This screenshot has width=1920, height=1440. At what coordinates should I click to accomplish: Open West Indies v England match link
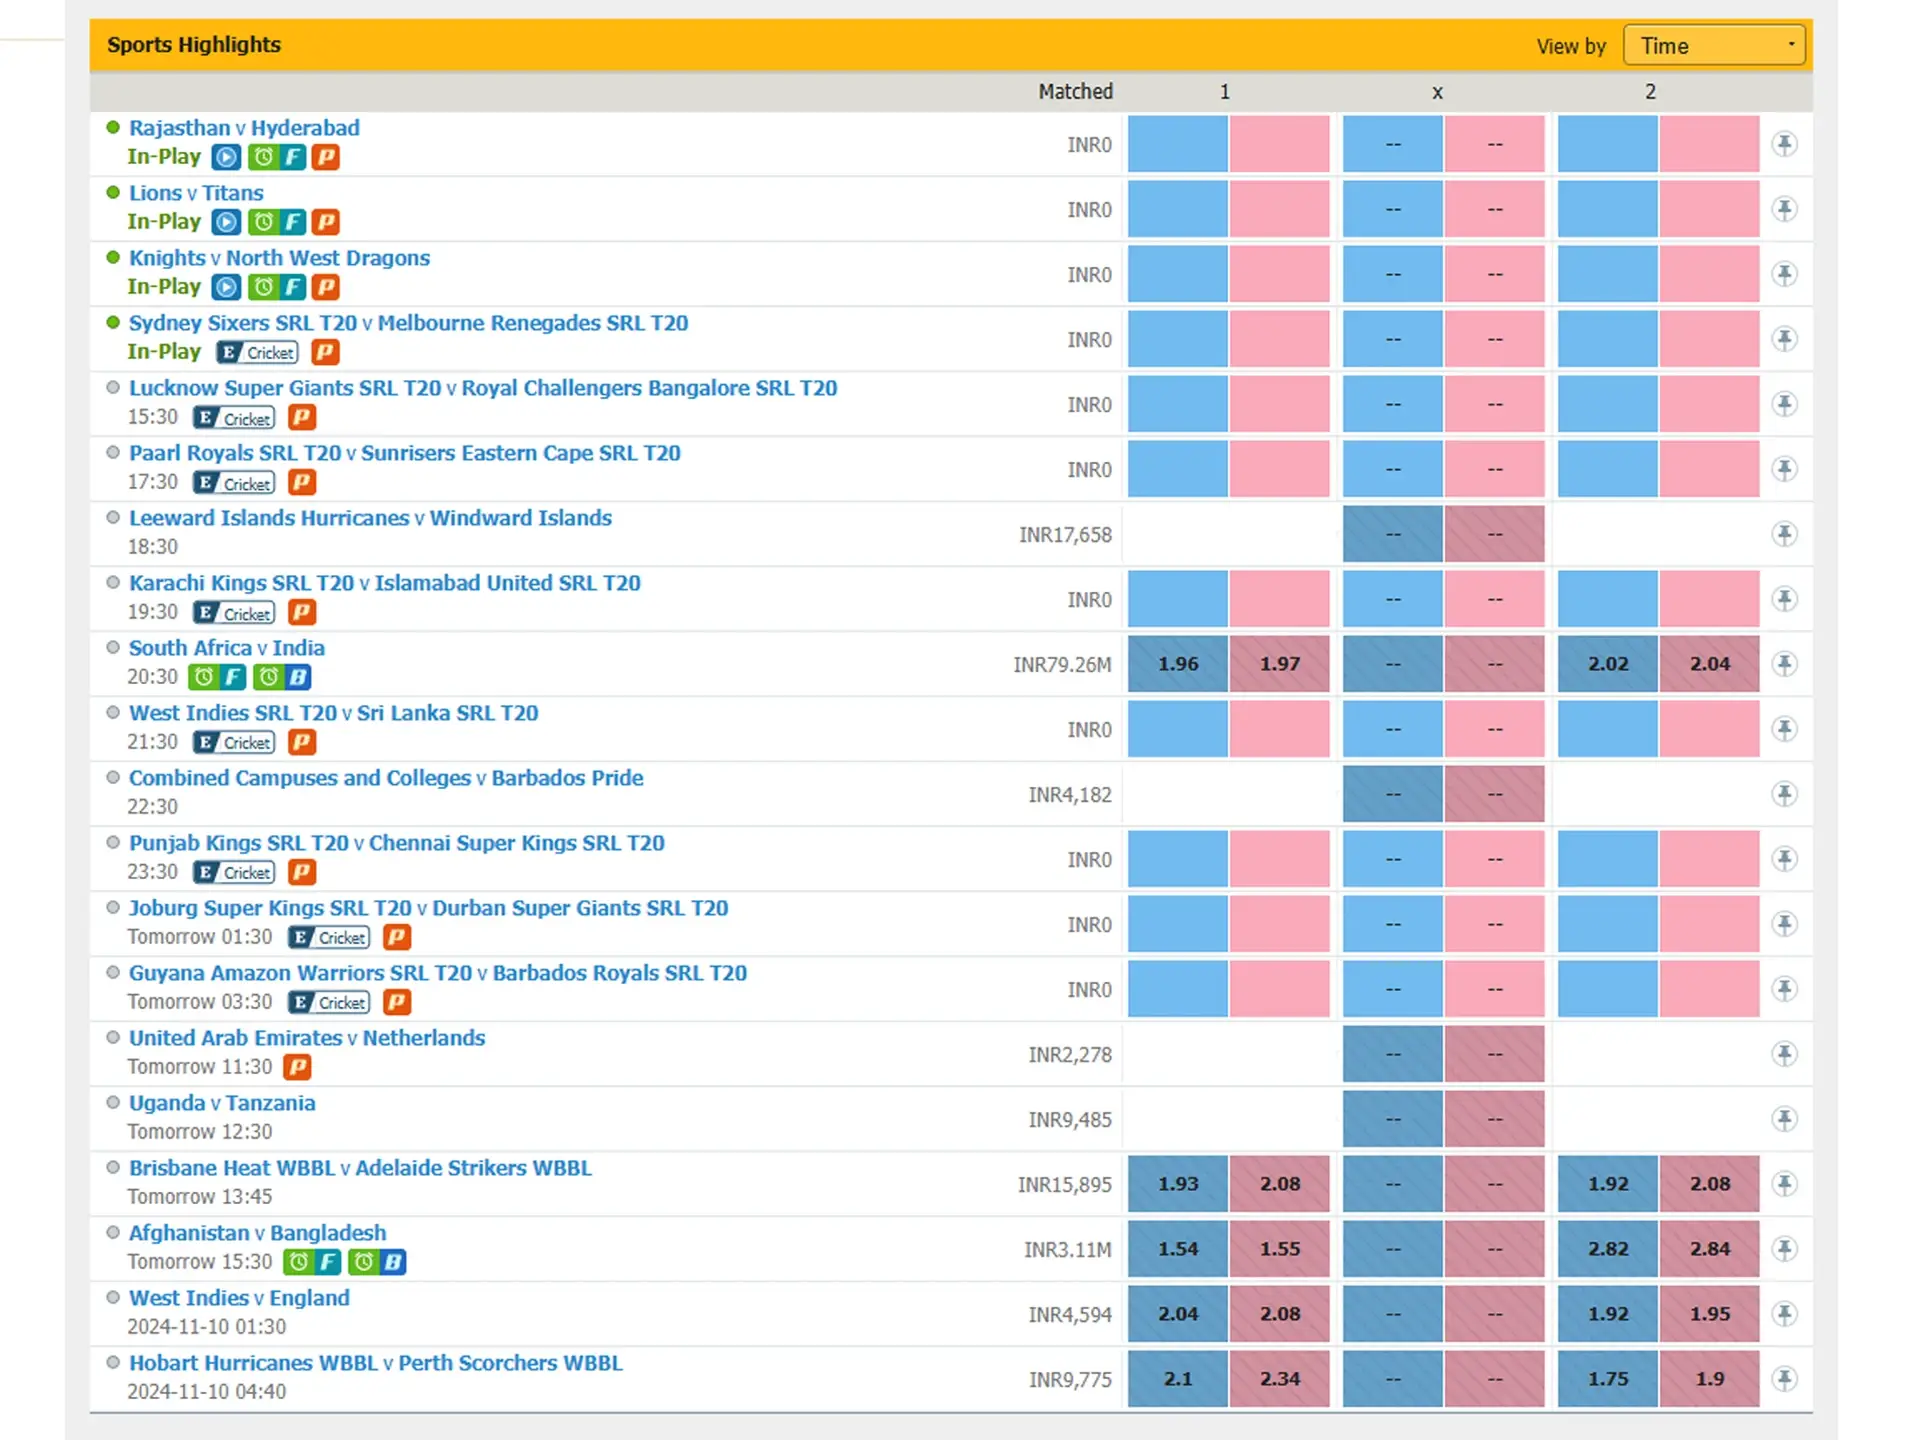click(x=239, y=1298)
